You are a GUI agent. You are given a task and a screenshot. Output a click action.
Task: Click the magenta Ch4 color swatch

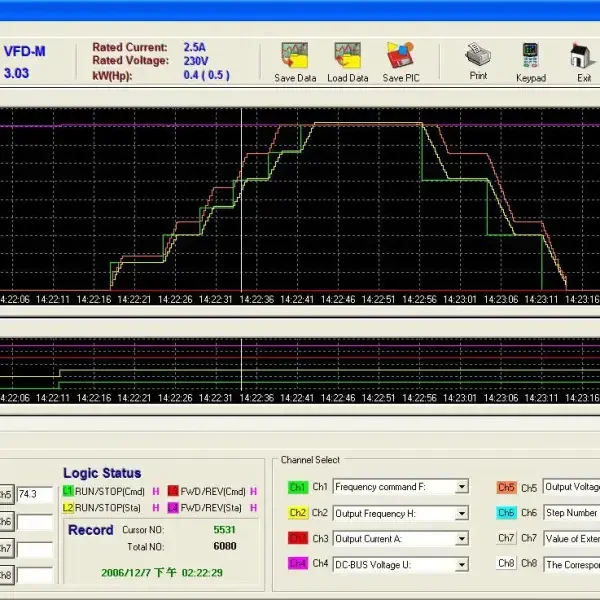pyautogui.click(x=298, y=564)
